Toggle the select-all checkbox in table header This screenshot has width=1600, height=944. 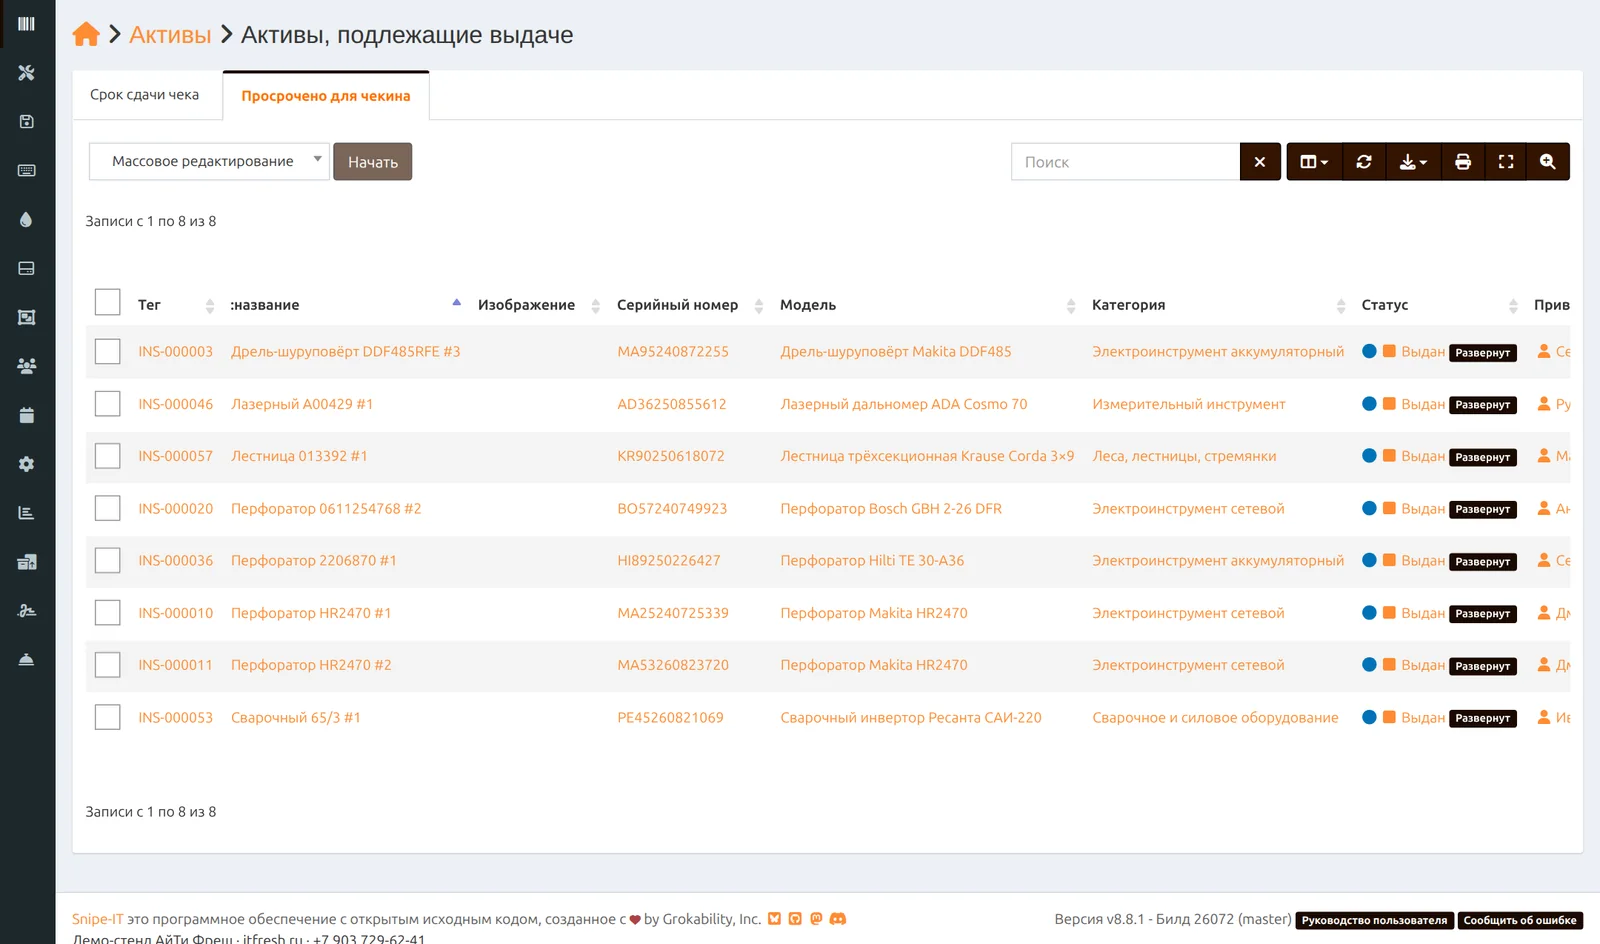point(107,303)
